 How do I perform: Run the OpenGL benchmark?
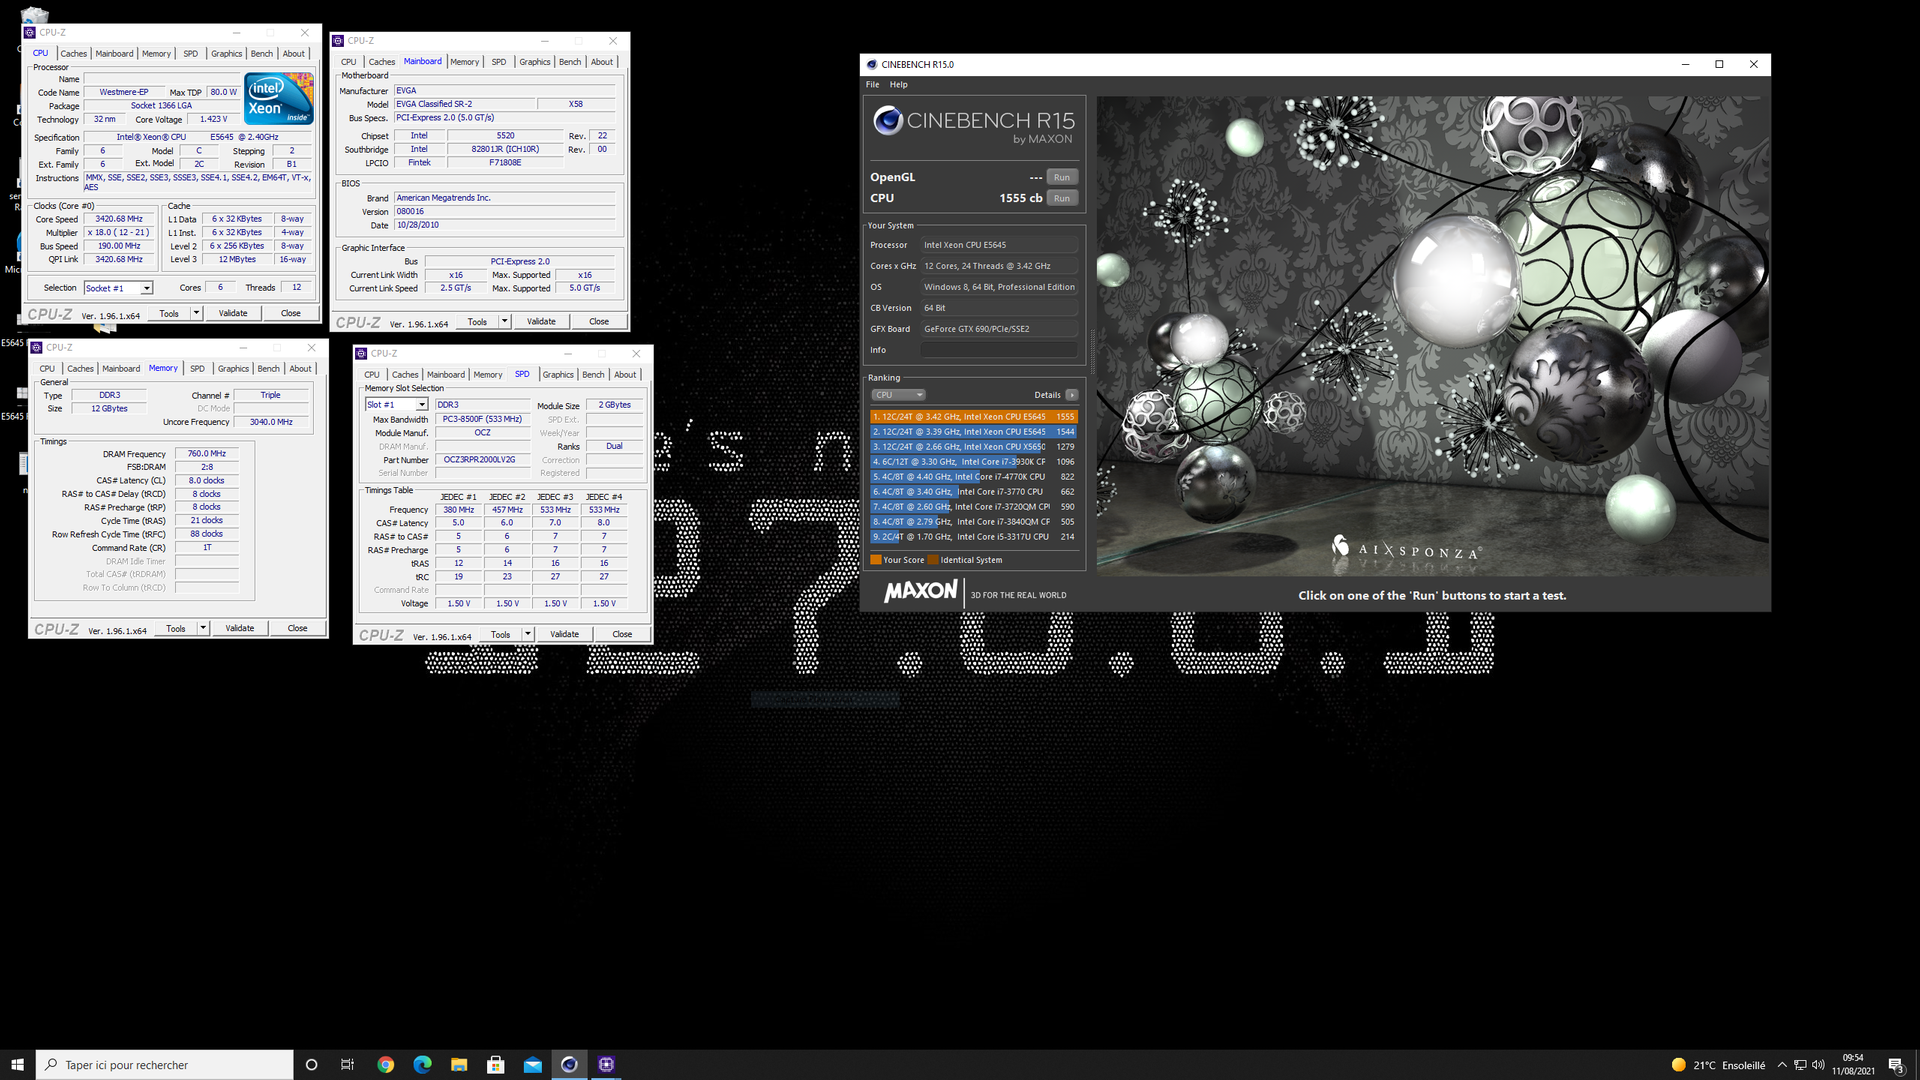(1061, 177)
